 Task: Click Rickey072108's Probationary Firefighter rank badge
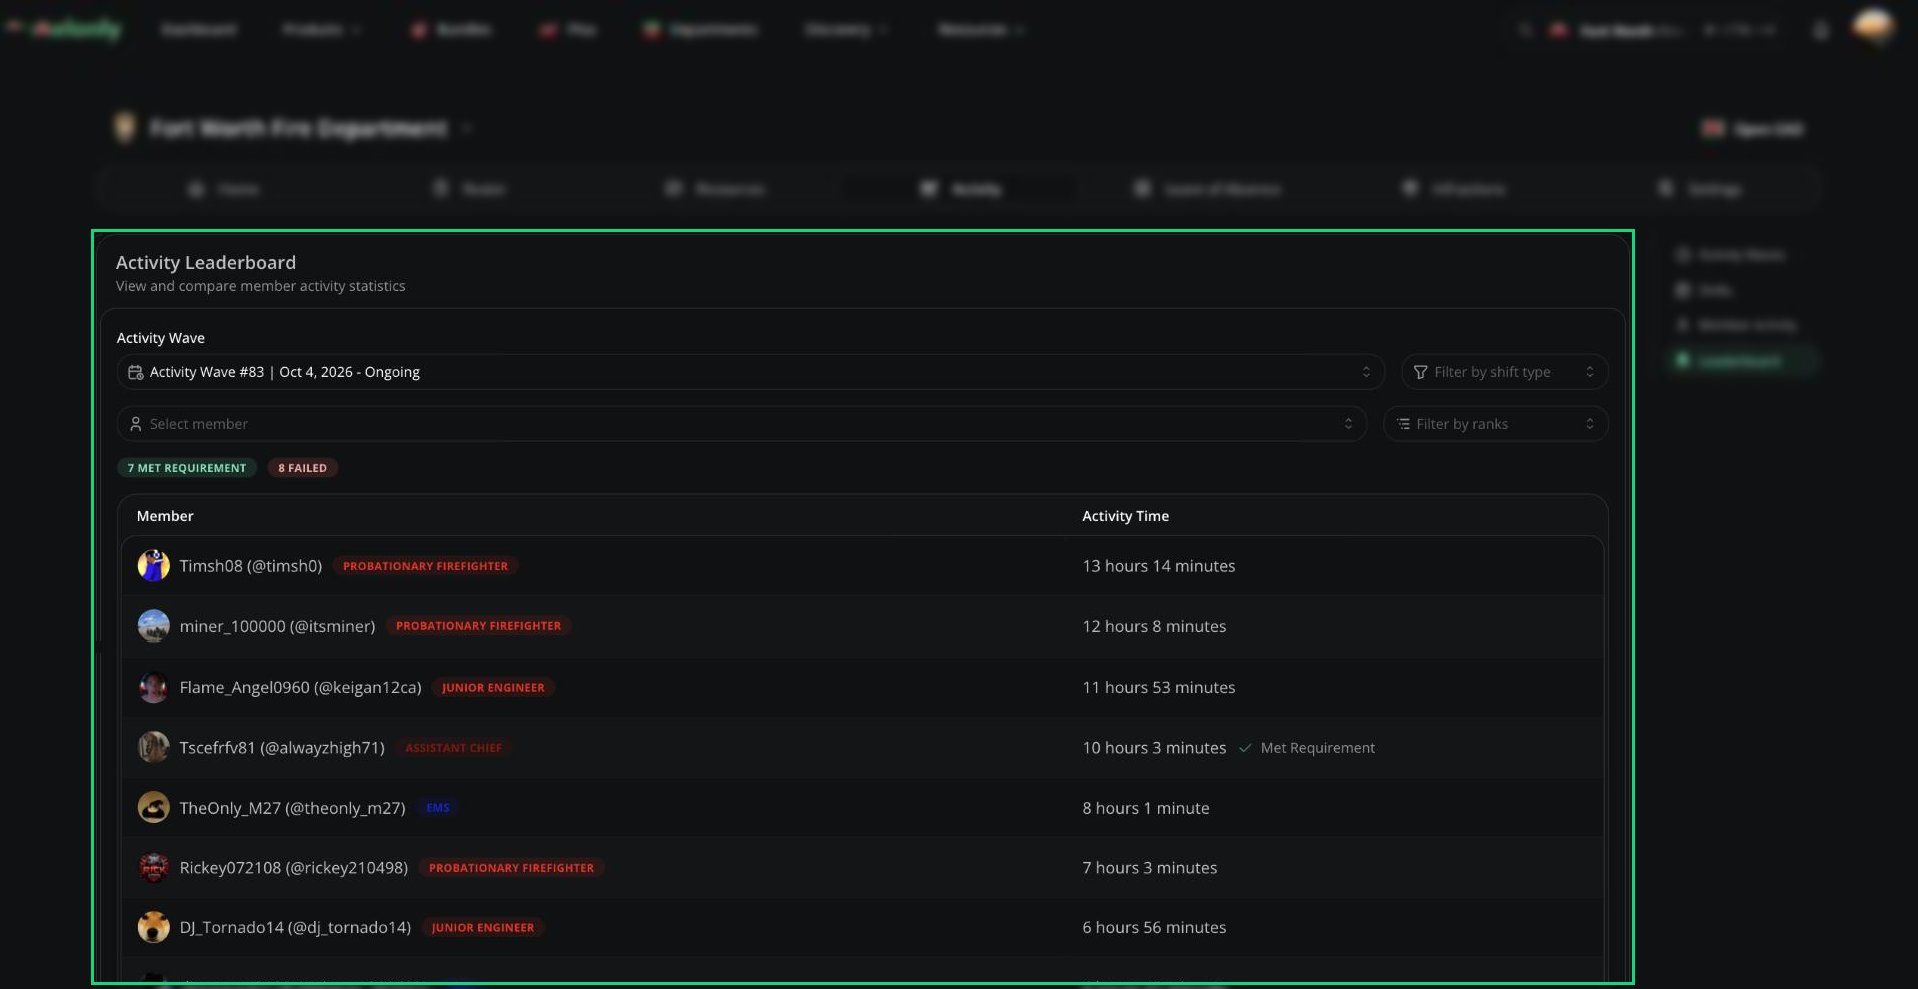pos(511,868)
